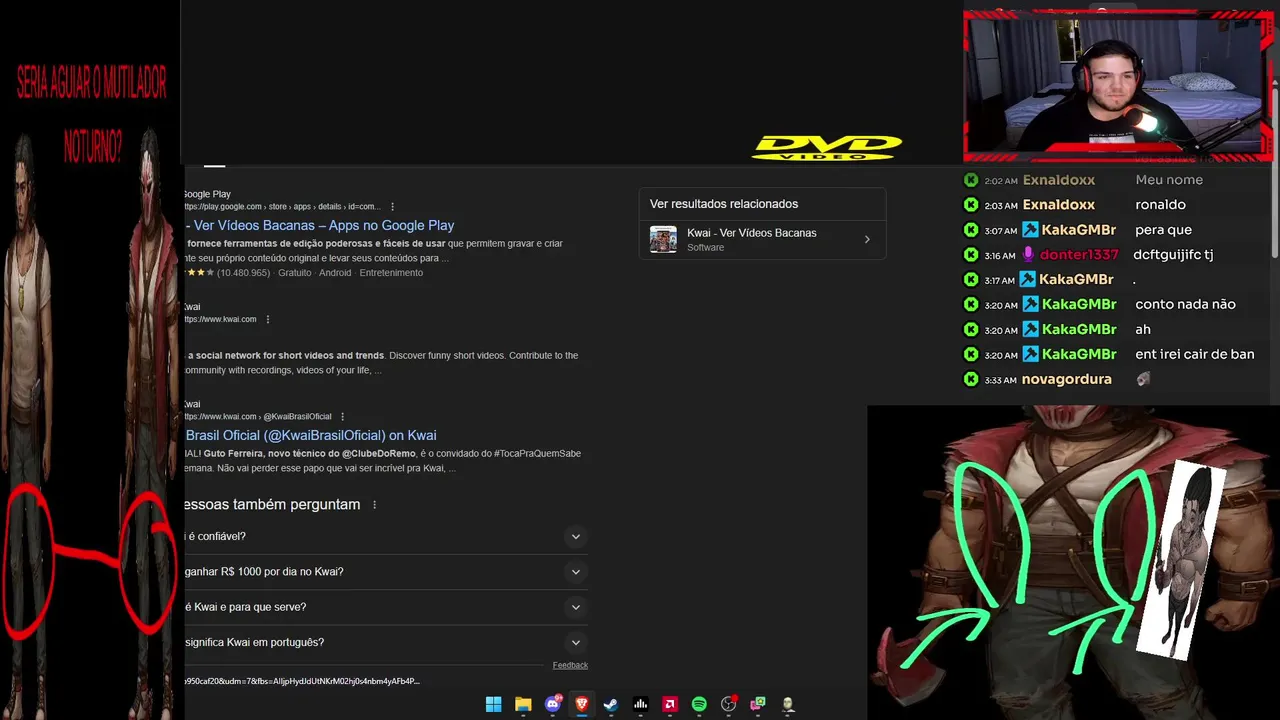Click the streamer webcam feed
Screen dimensions: 1280x720
pos(1118,85)
